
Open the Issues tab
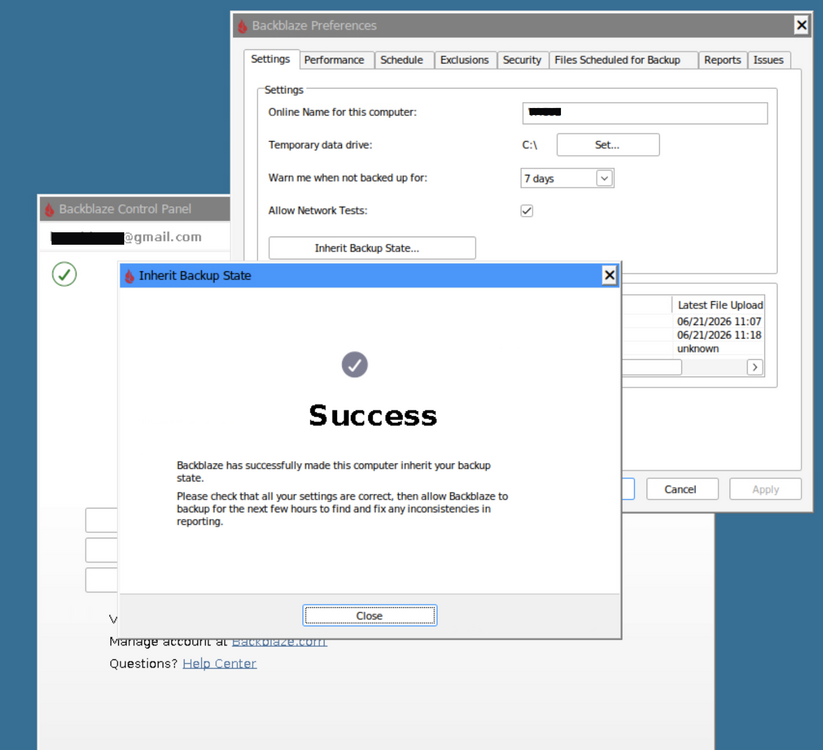(768, 60)
